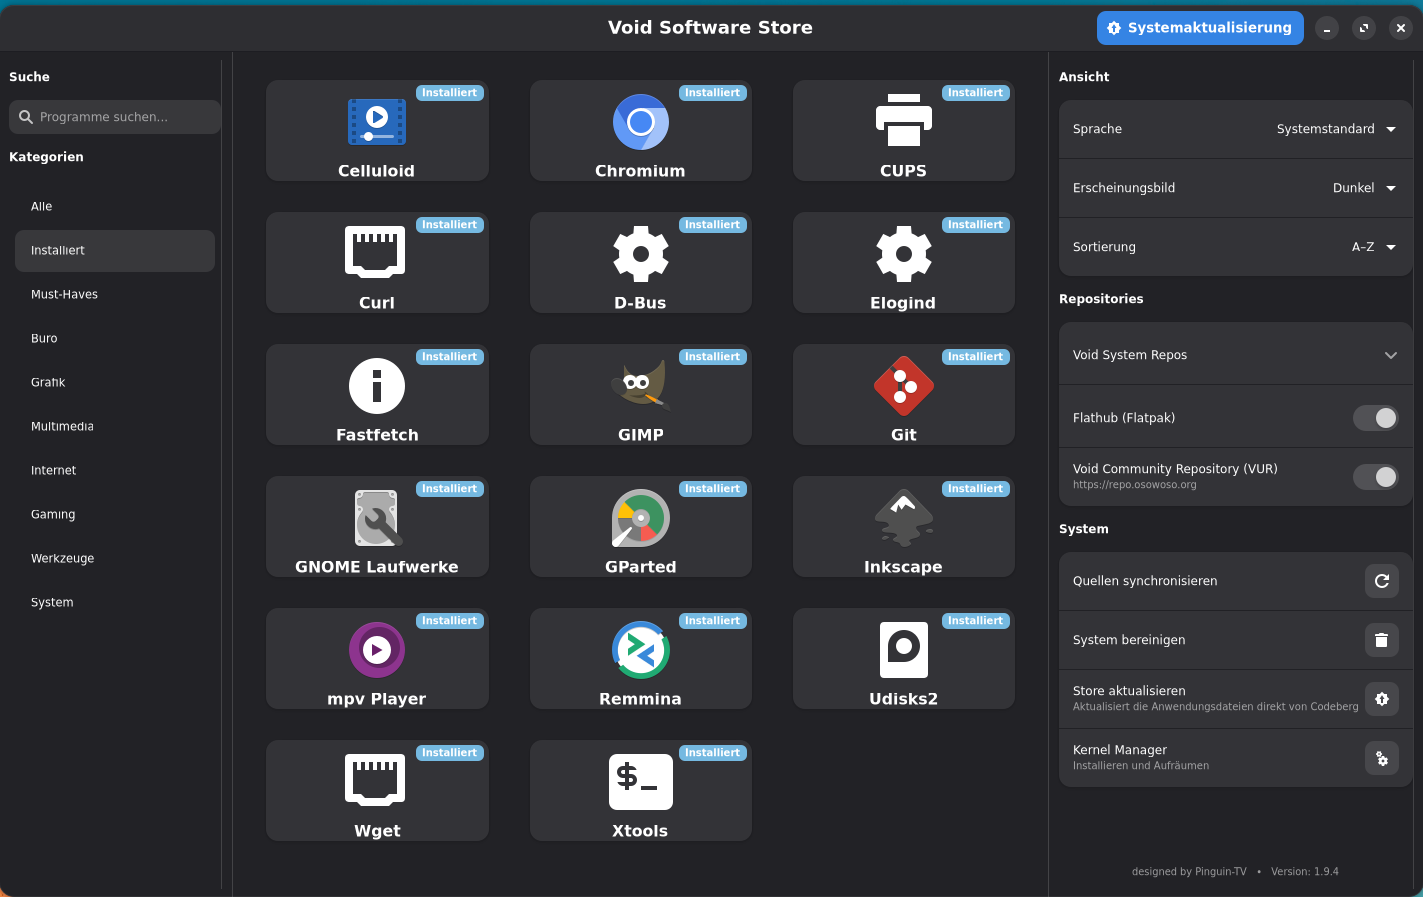Click the D-Bus gear icon
Screen dimensions: 1423x897
pos(640,254)
